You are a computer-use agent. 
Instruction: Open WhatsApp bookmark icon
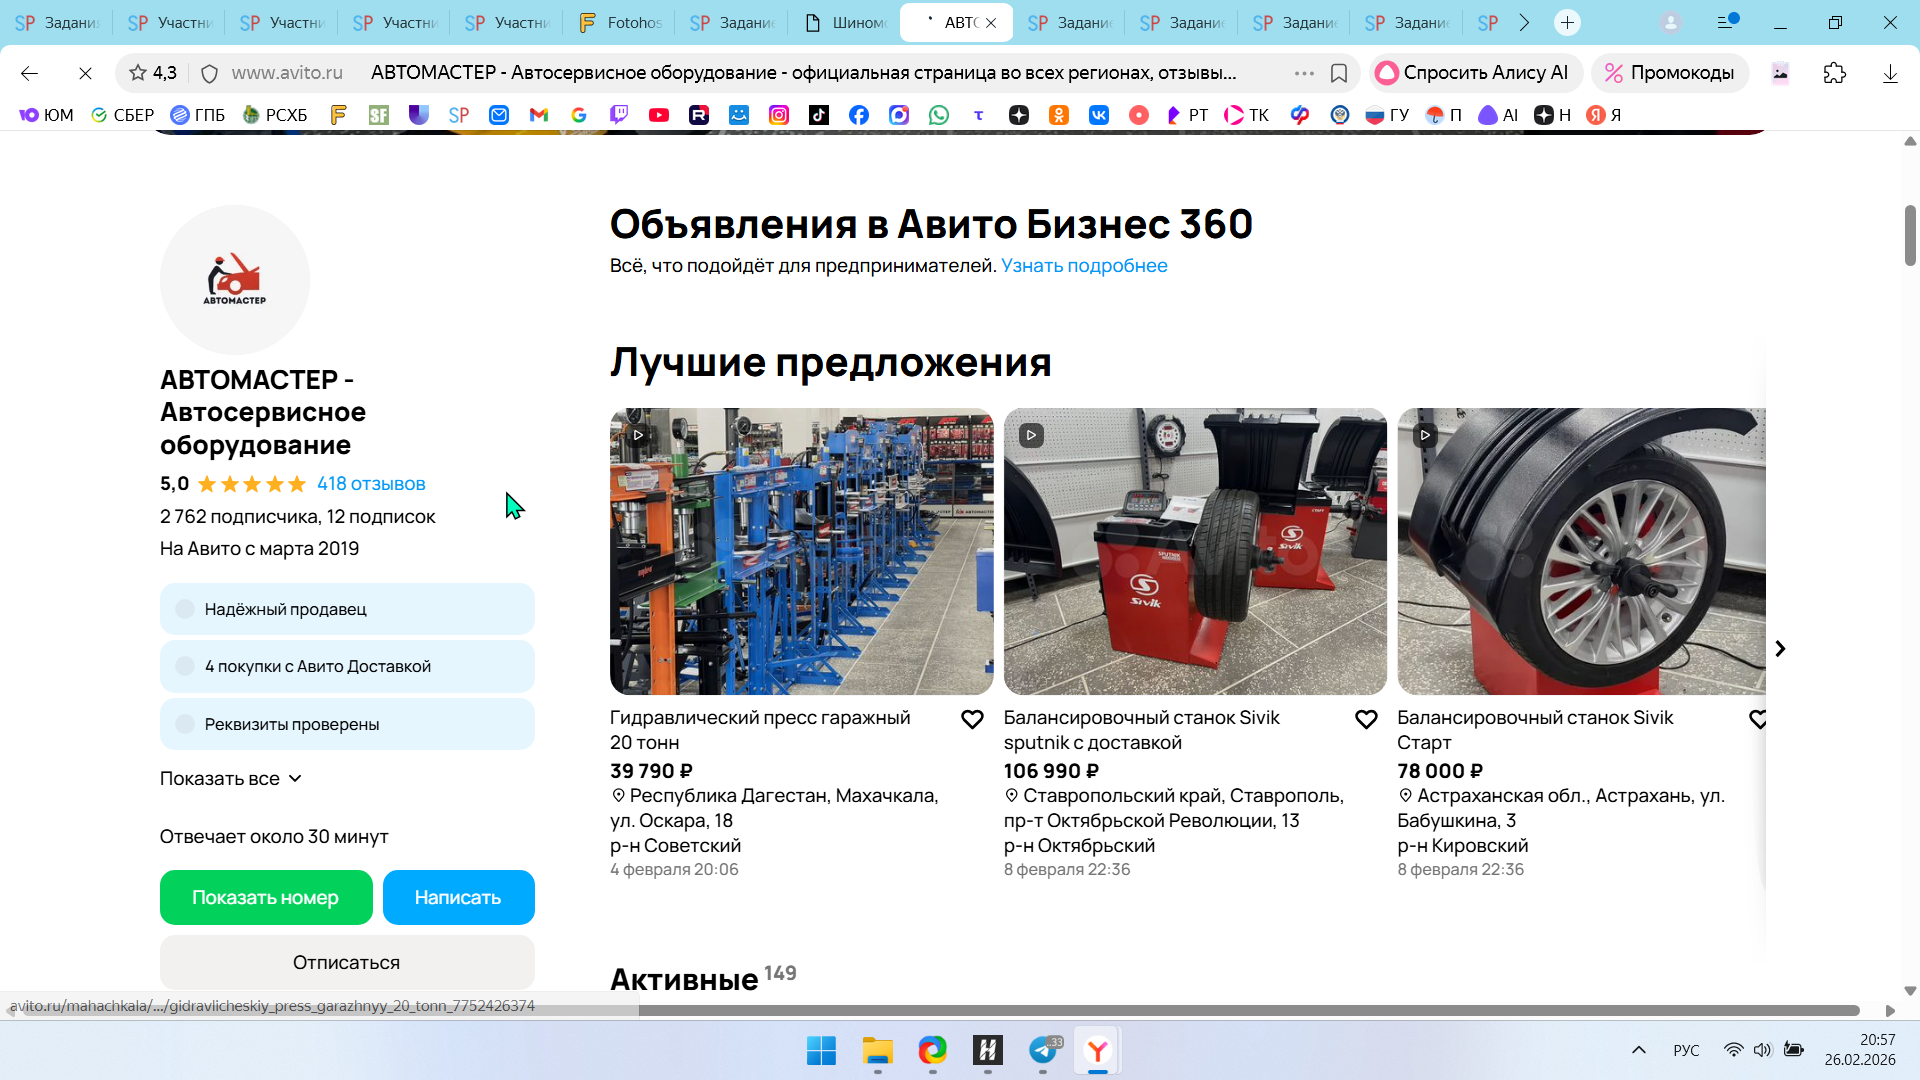938,115
